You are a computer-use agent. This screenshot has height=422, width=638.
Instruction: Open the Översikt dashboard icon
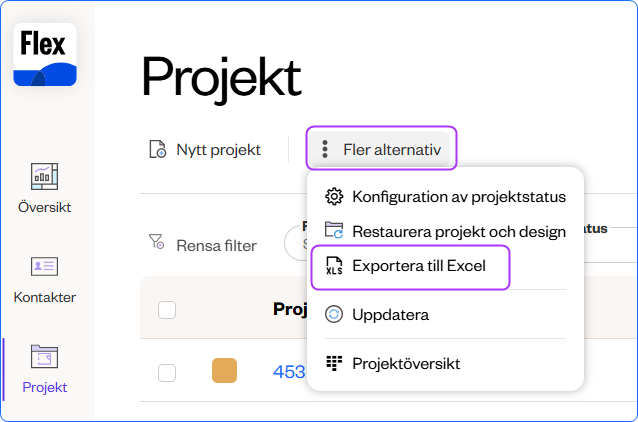[45, 175]
